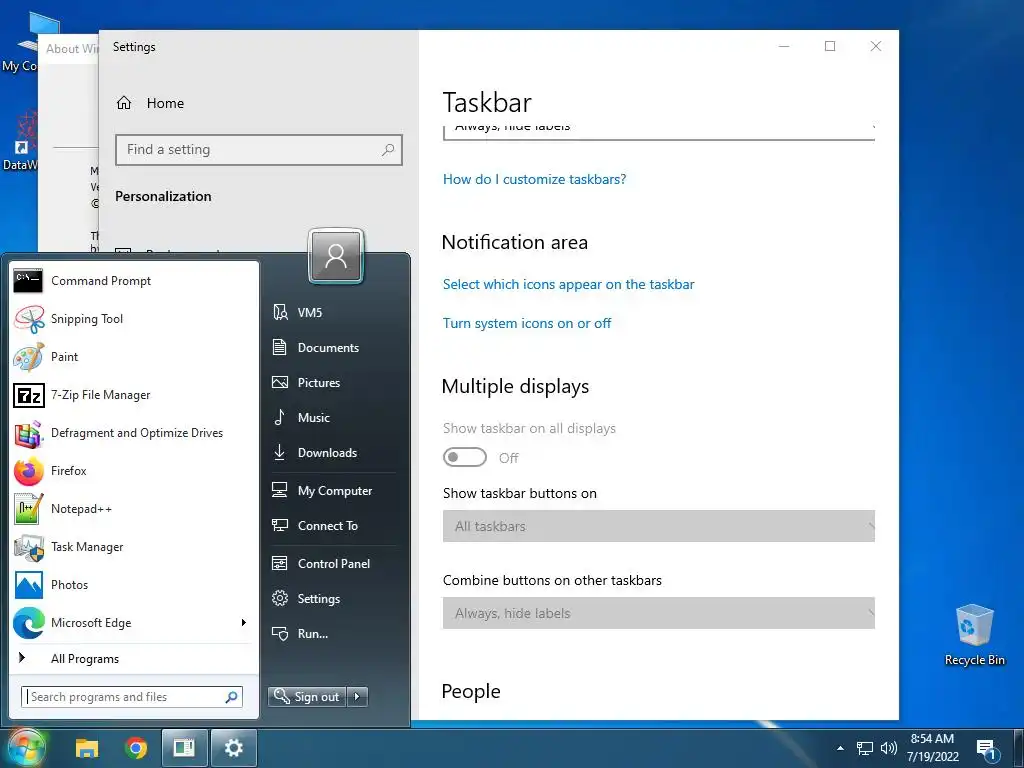Click the Settings gear on the taskbar
Viewport: 1024px width, 768px height.
click(x=234, y=748)
